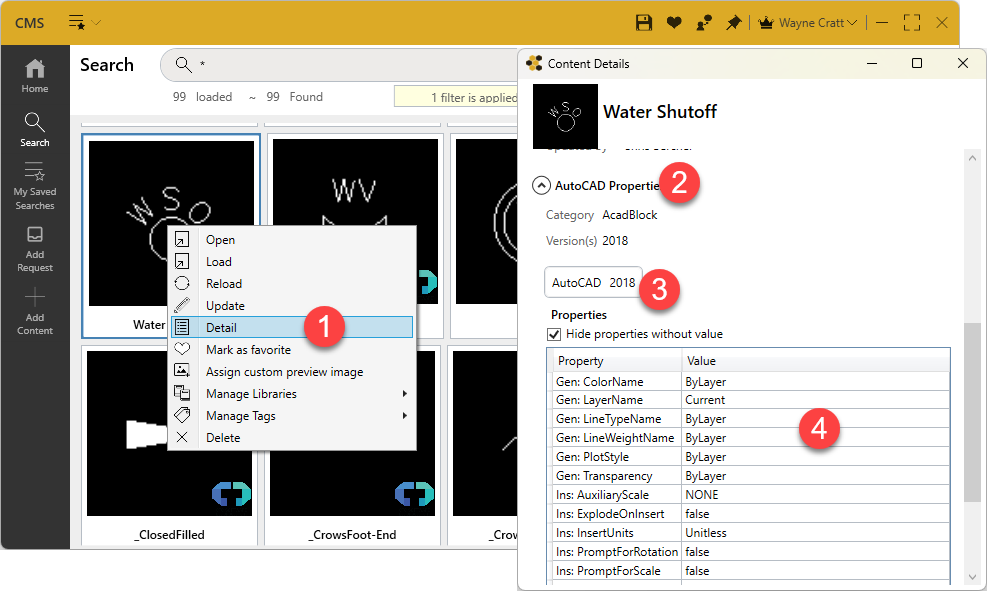Click the Update pencil icon in context menu
The height and width of the screenshot is (591, 987).
(182, 305)
